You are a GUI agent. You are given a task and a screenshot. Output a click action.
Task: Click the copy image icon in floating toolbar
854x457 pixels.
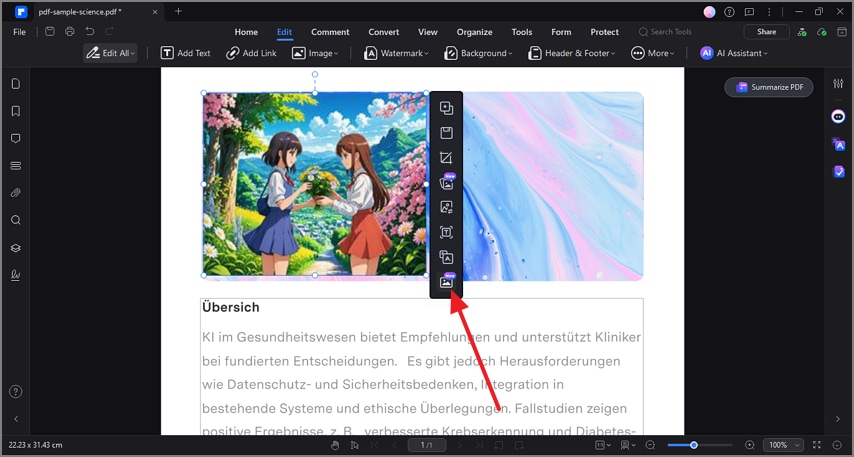point(446,108)
